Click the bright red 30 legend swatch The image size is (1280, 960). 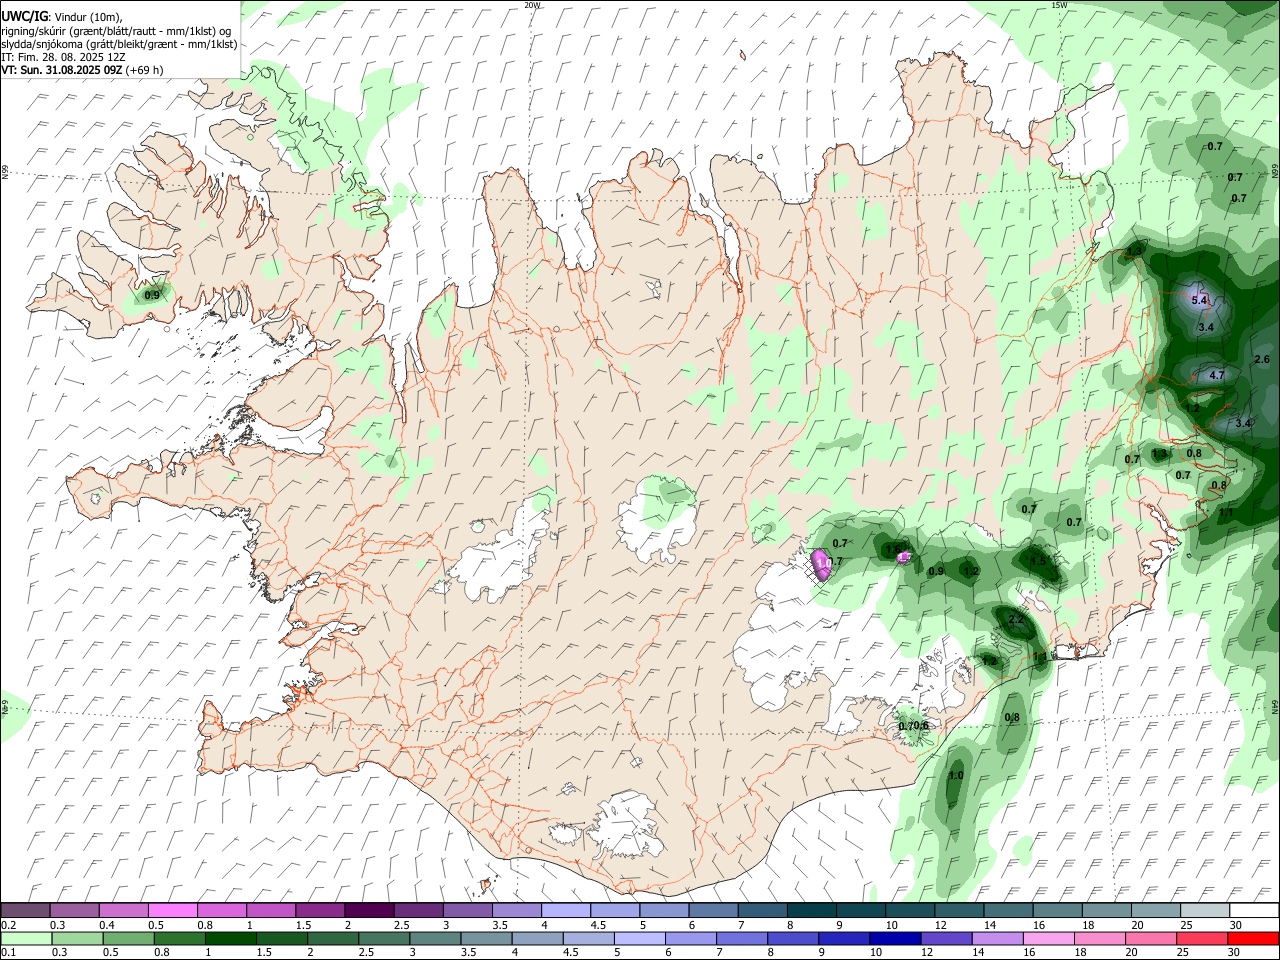[x=1252, y=938]
